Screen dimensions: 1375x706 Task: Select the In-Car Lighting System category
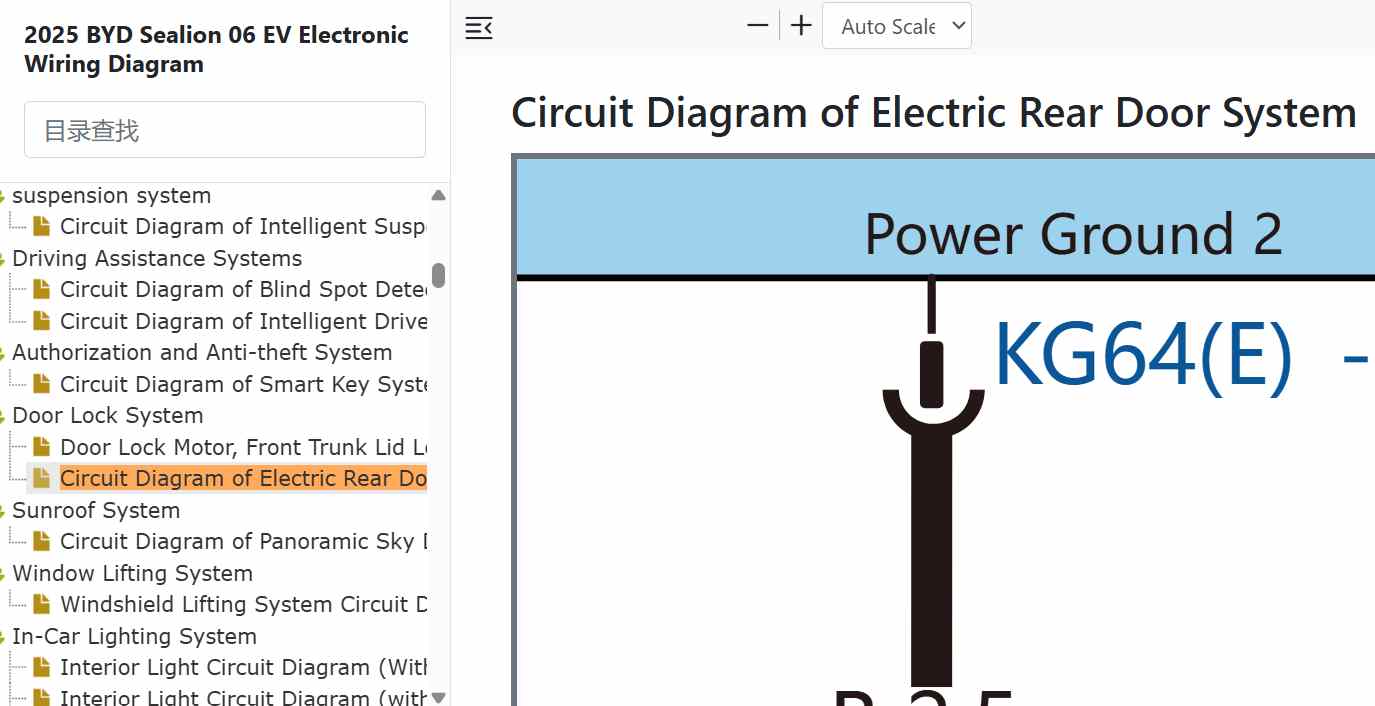pos(134,636)
